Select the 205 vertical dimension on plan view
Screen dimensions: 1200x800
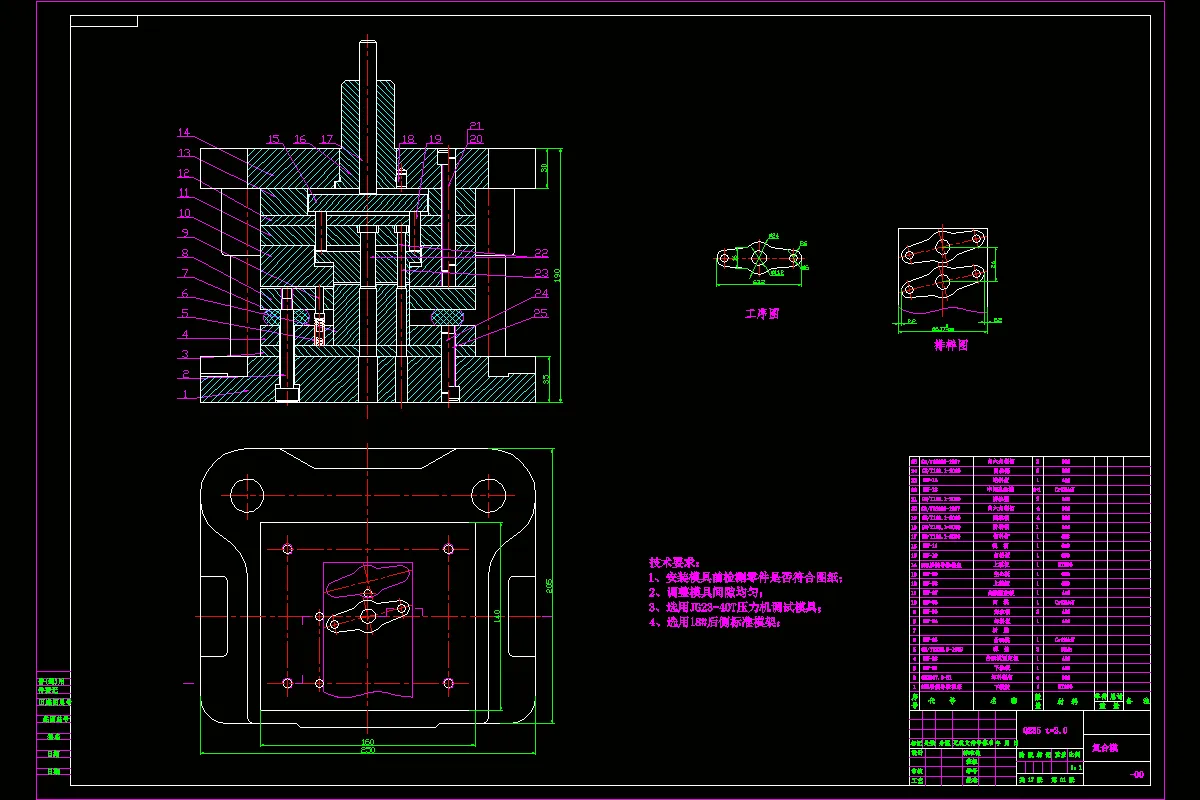(x=548, y=584)
